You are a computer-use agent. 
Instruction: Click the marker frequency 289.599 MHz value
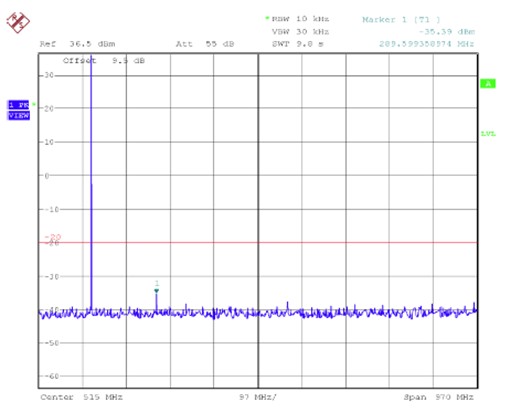[426, 44]
